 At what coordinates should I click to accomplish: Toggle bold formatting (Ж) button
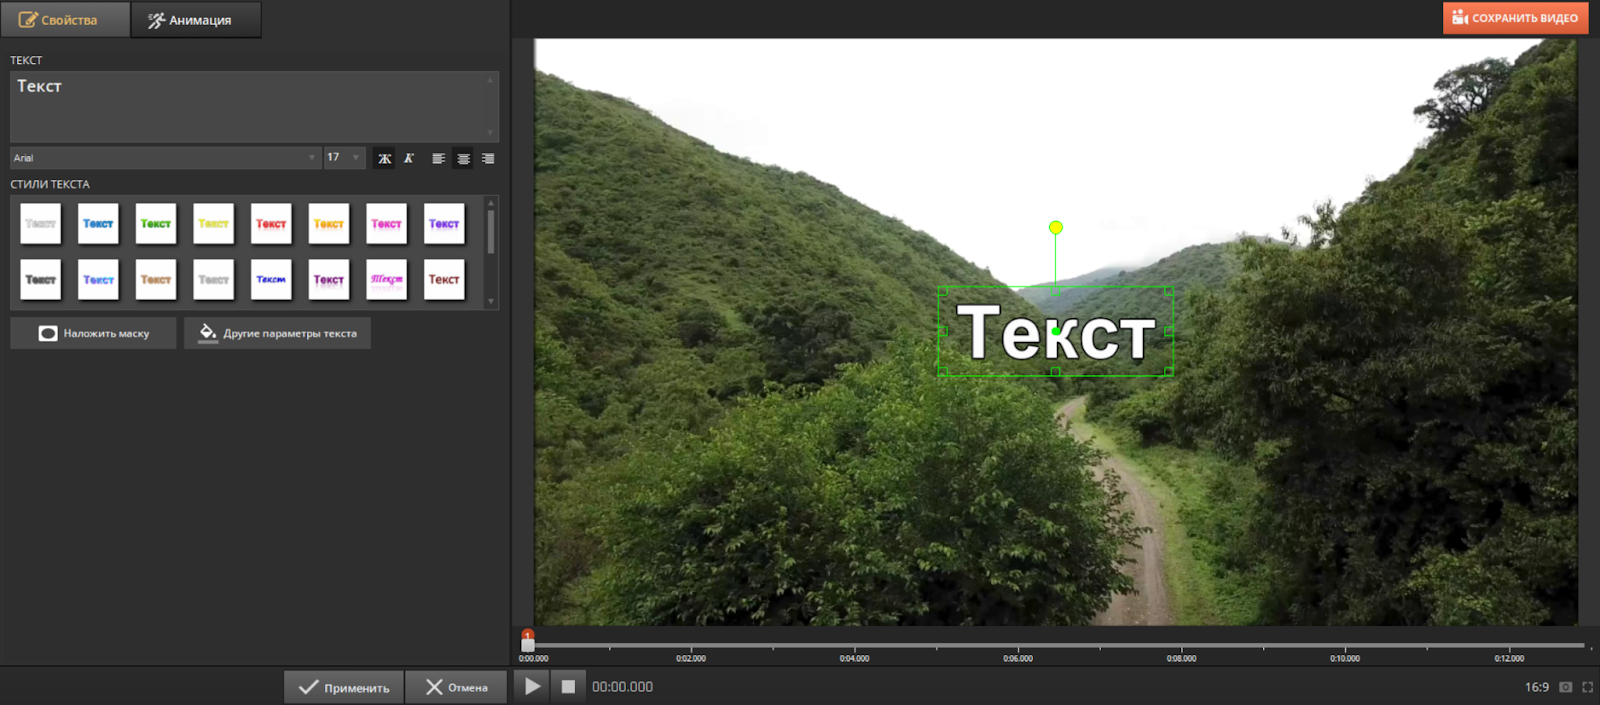[384, 159]
